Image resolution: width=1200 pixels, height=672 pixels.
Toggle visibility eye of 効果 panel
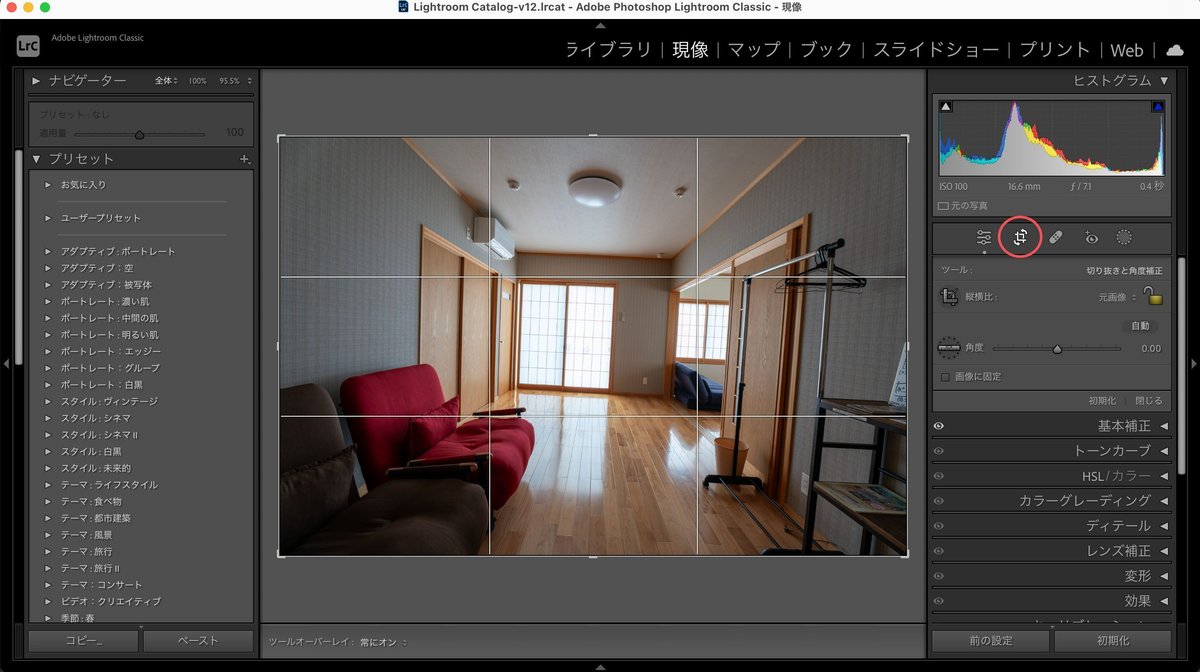[x=939, y=601]
